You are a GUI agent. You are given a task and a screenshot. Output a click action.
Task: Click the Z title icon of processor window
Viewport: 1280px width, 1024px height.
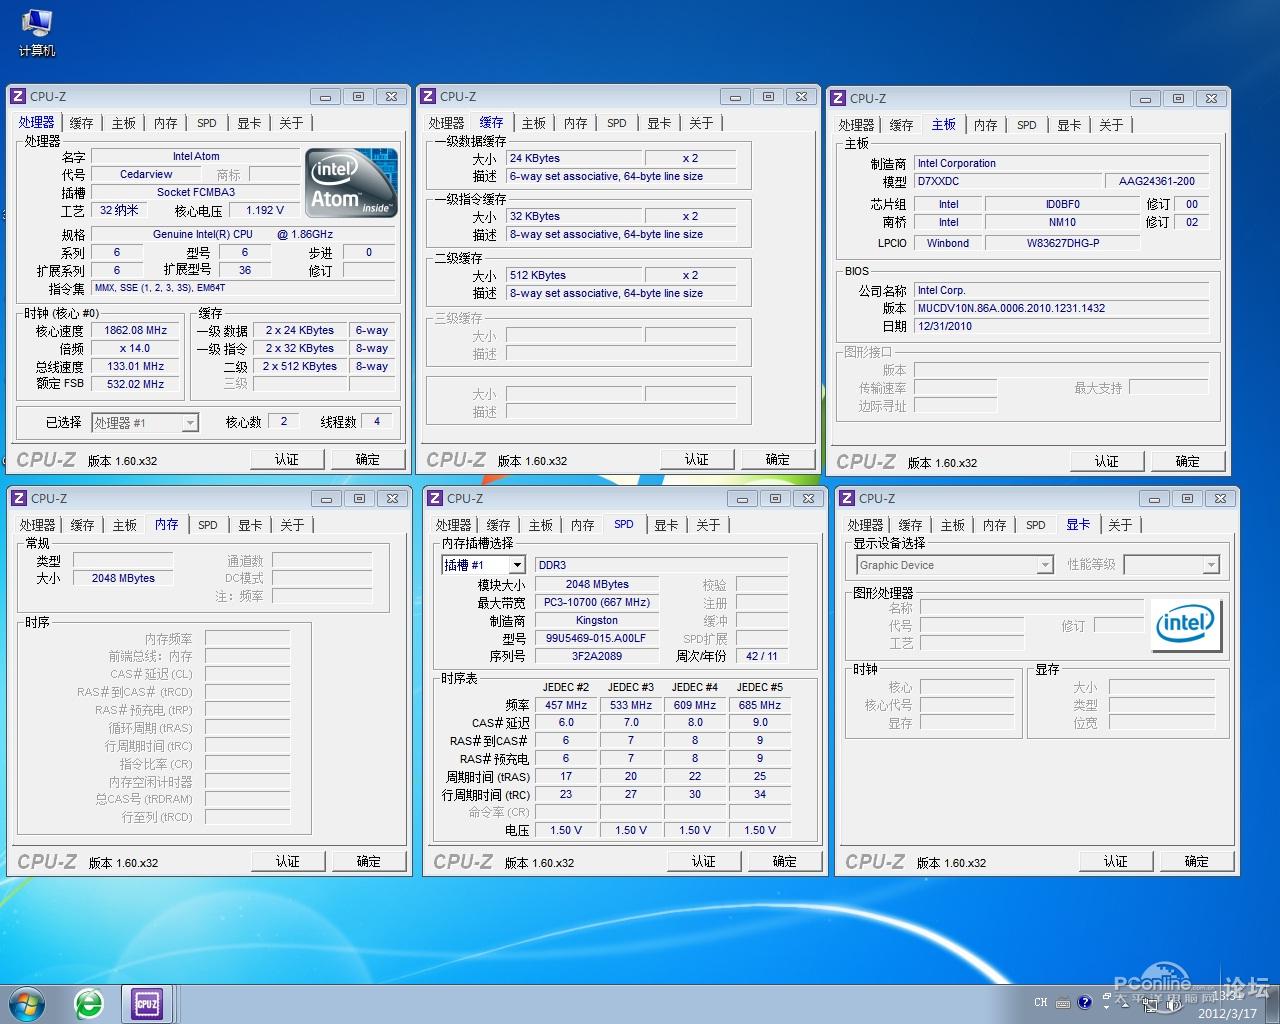[x=18, y=96]
